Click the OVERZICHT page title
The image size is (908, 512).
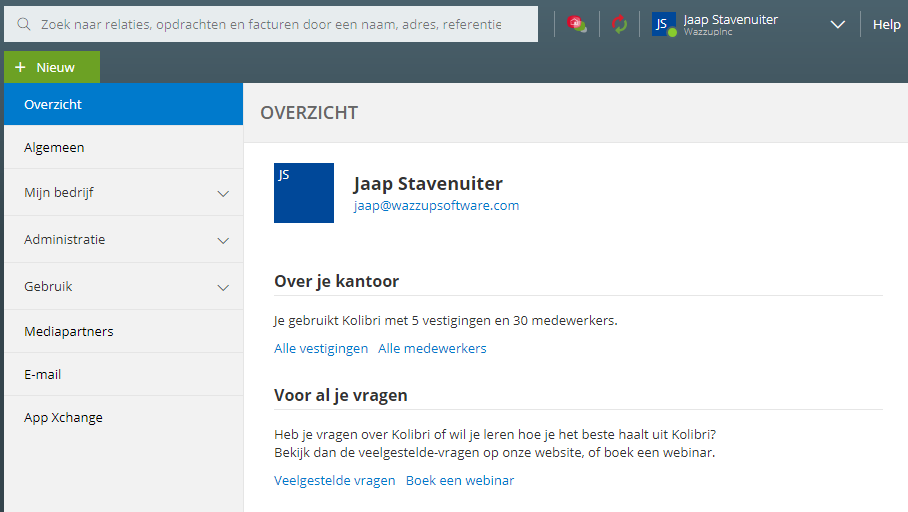309,112
